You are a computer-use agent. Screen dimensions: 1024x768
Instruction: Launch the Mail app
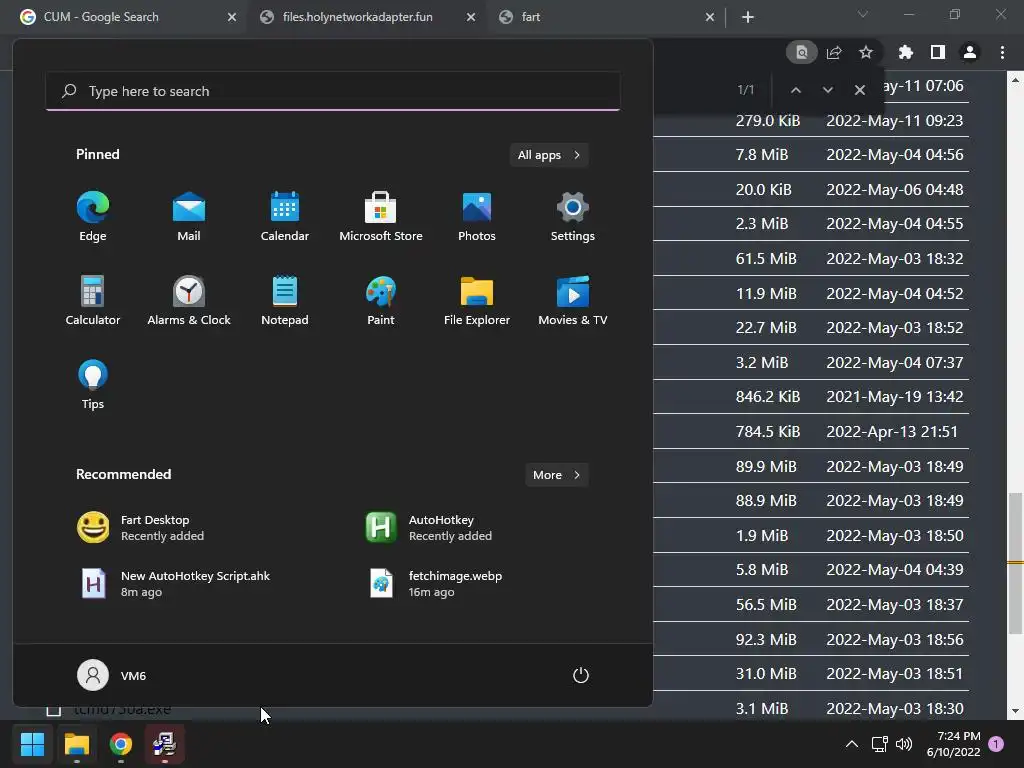tap(189, 217)
